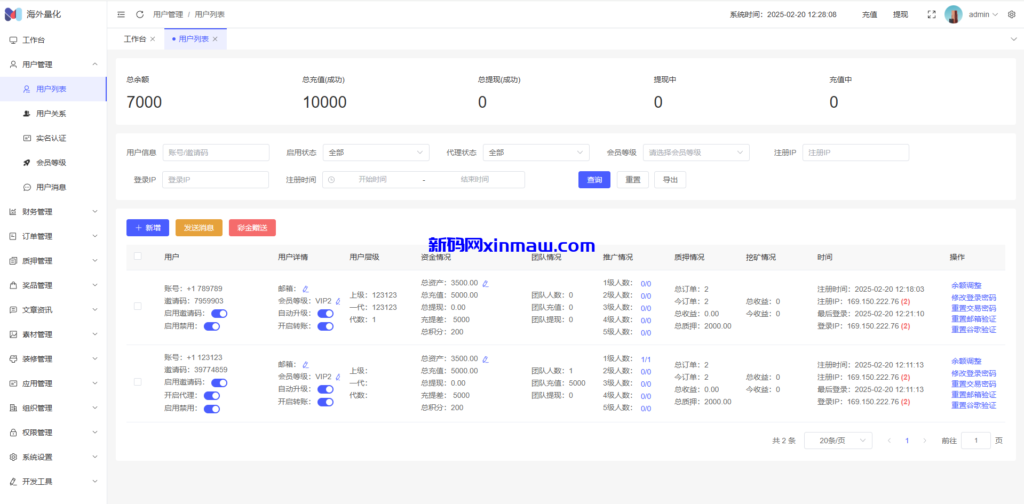Click the 重置 reset button

coord(633,180)
